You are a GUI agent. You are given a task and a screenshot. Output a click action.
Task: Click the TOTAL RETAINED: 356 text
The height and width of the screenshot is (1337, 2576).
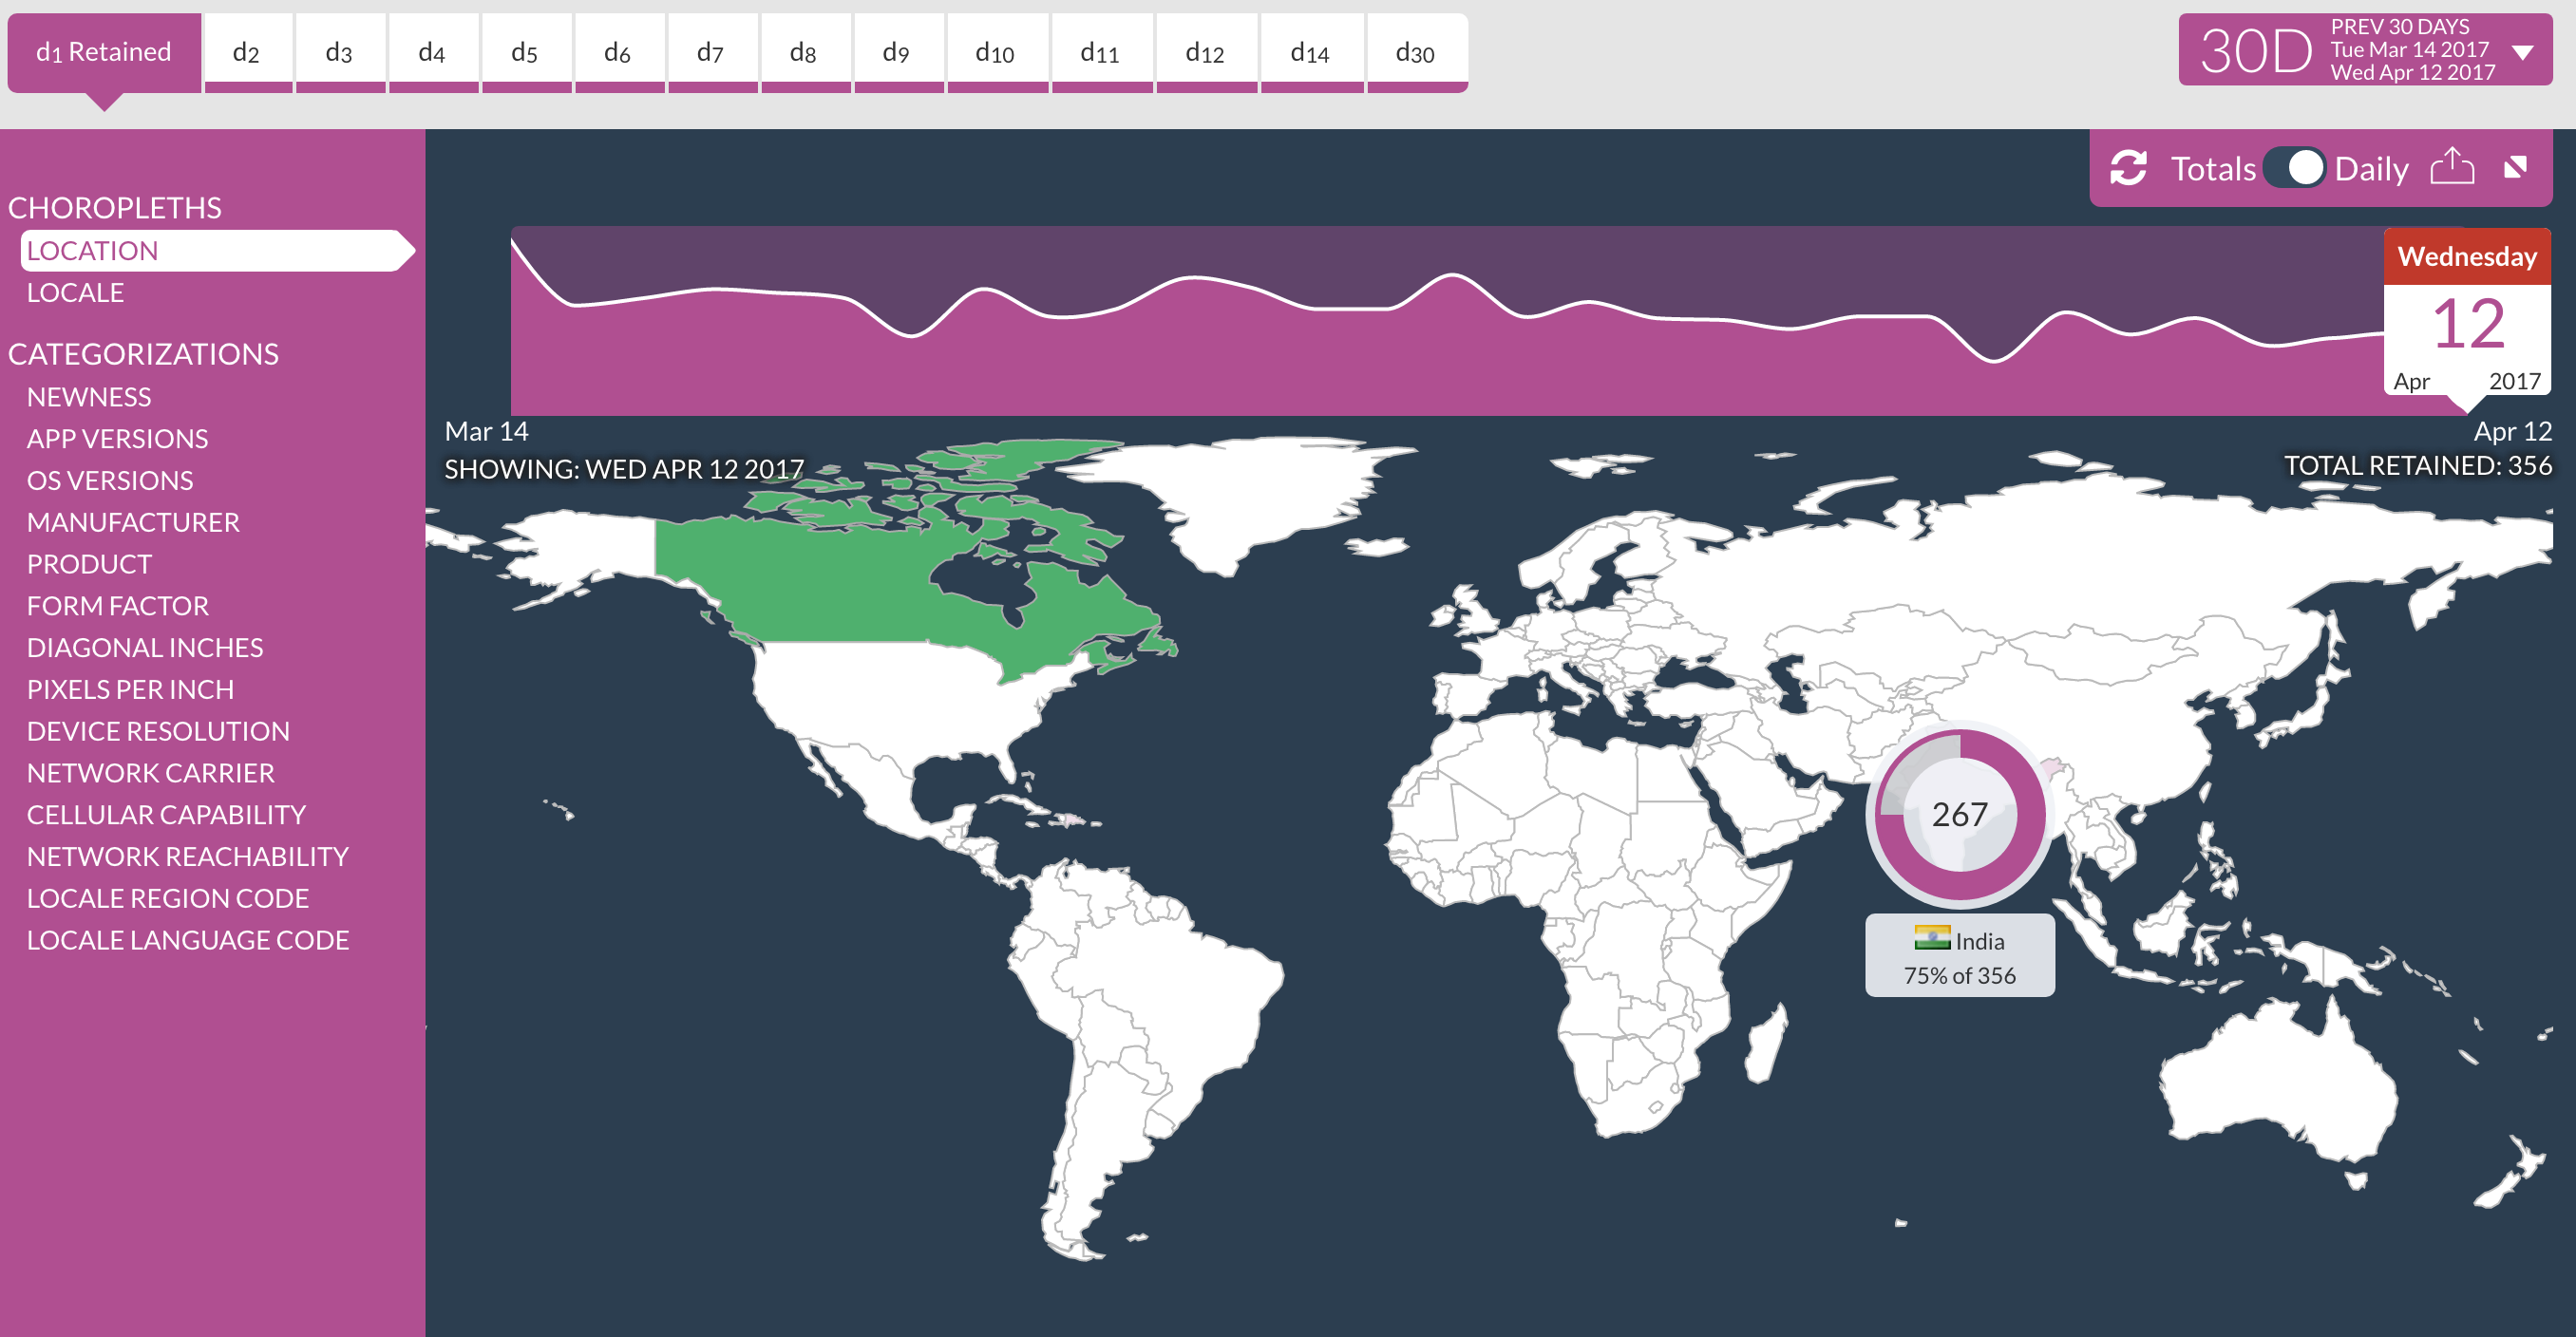coord(2417,465)
